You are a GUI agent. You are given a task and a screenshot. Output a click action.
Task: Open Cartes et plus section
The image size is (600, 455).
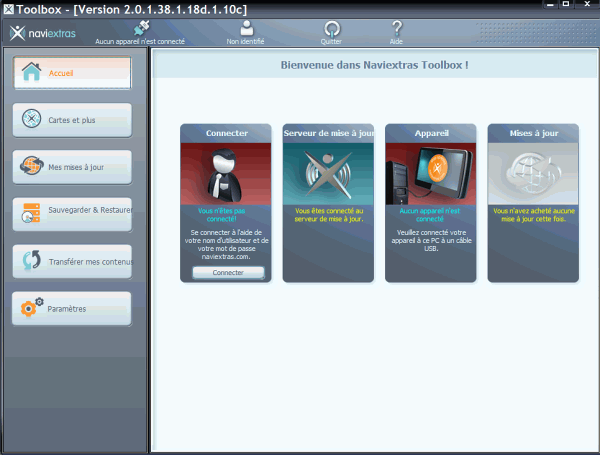(x=72, y=120)
